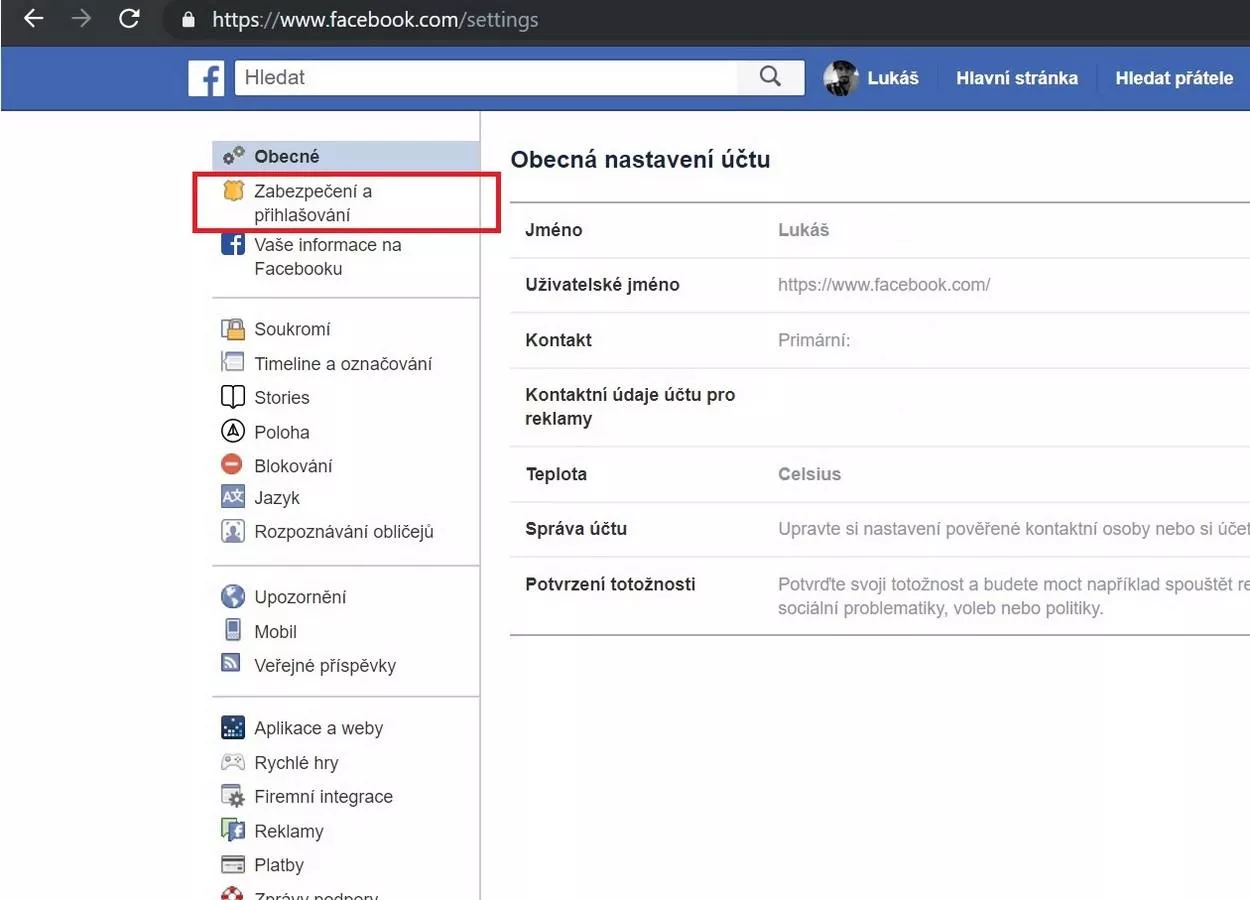Click the browser back arrow
This screenshot has width=1250, height=900.
[33, 19]
